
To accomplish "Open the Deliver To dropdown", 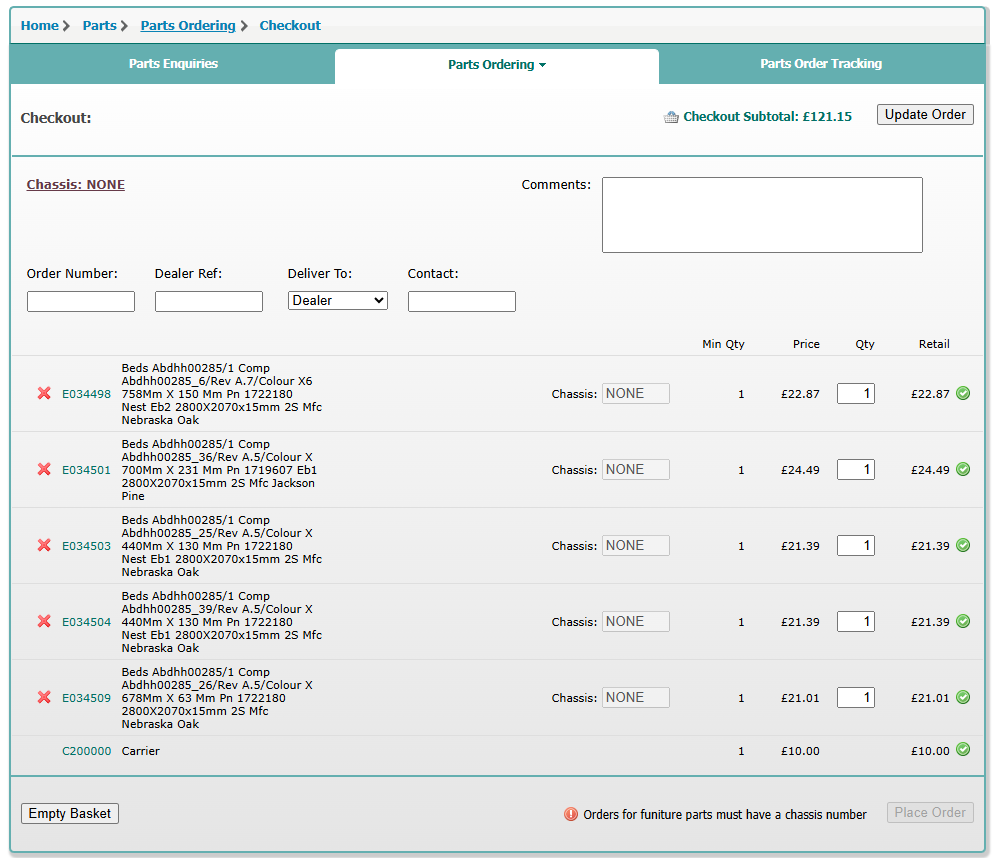I will [x=337, y=300].
